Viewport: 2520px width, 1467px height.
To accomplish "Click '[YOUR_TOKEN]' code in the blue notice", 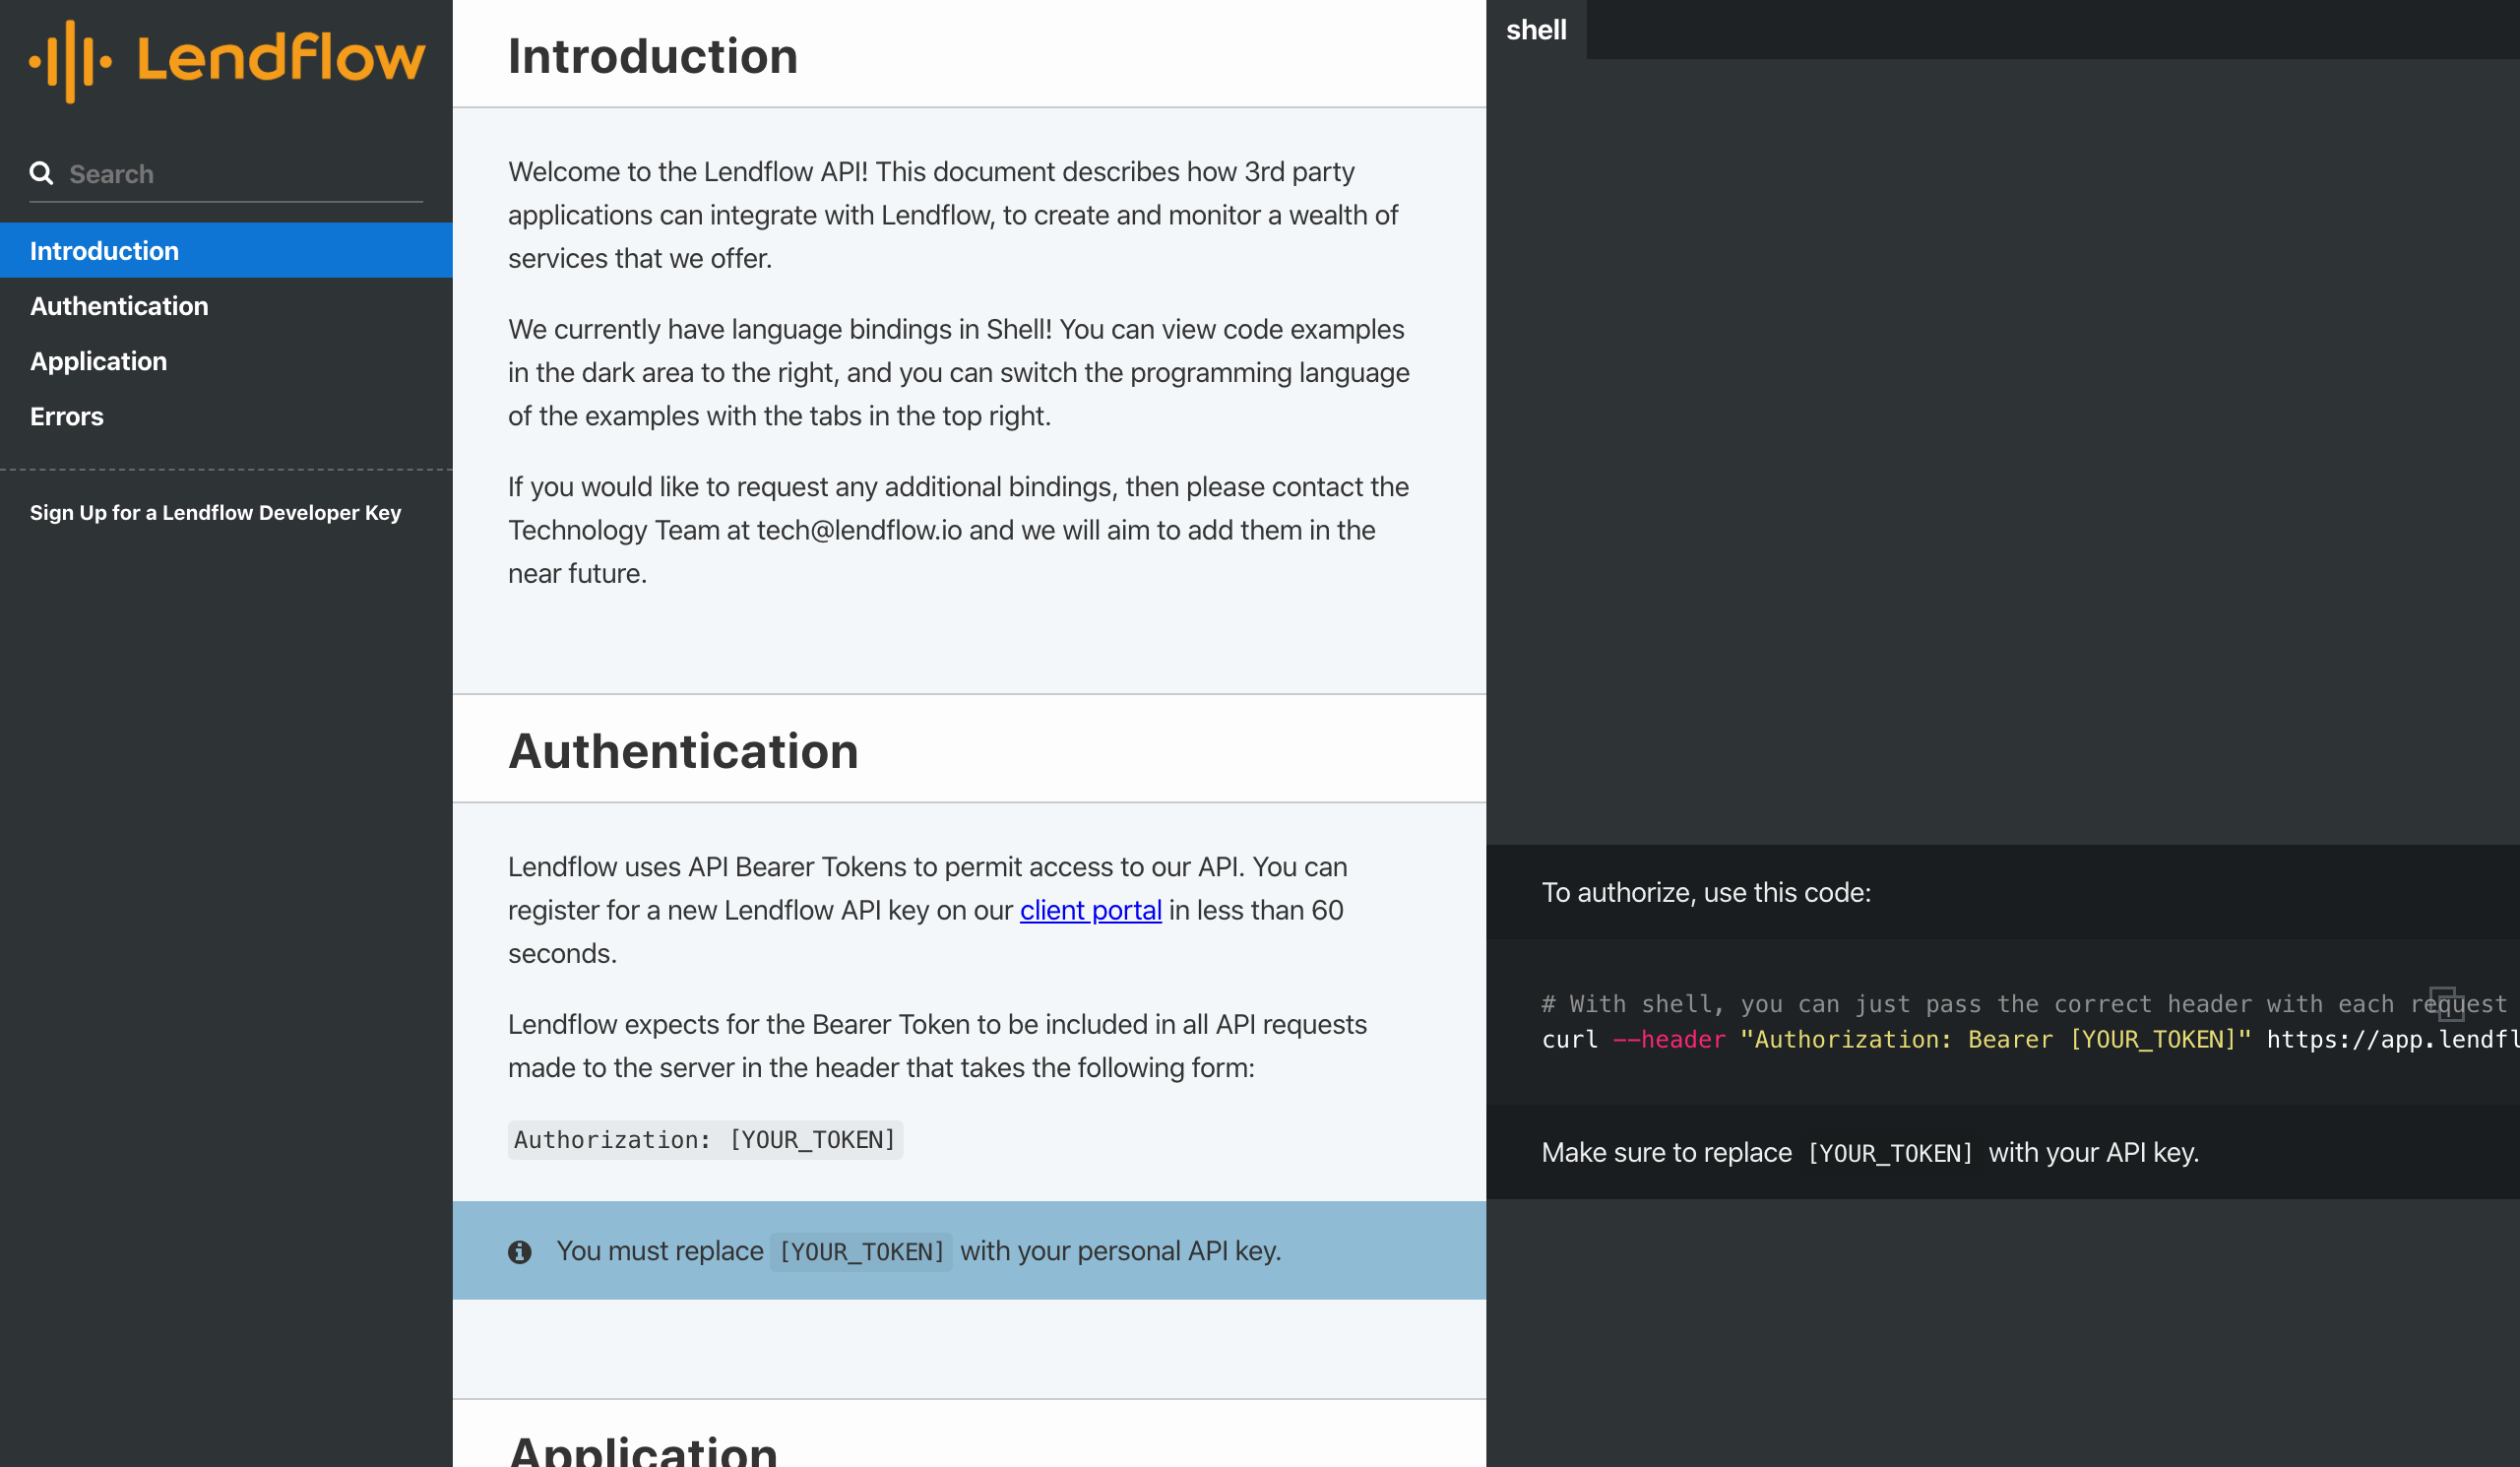I will click(862, 1252).
